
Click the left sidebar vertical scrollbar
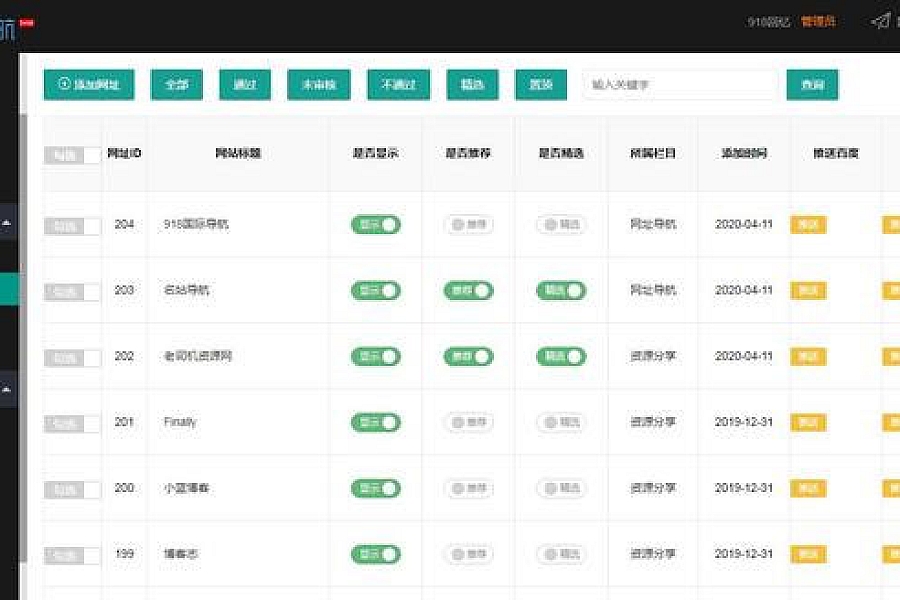[23, 338]
